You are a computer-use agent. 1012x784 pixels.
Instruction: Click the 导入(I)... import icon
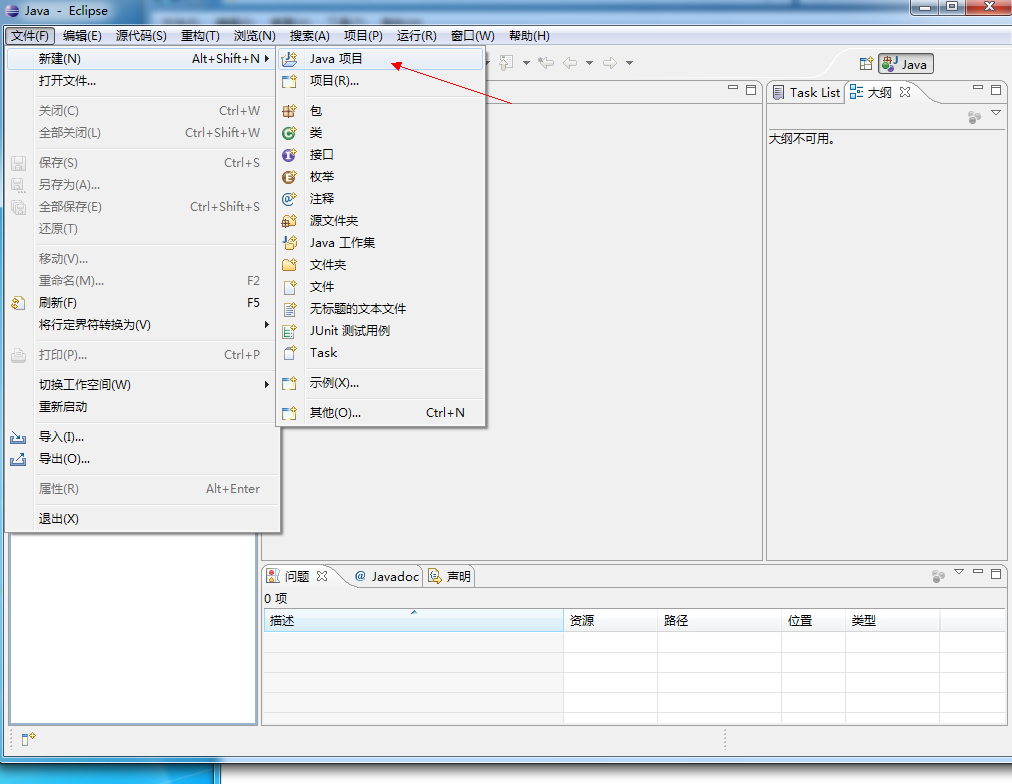(x=18, y=437)
